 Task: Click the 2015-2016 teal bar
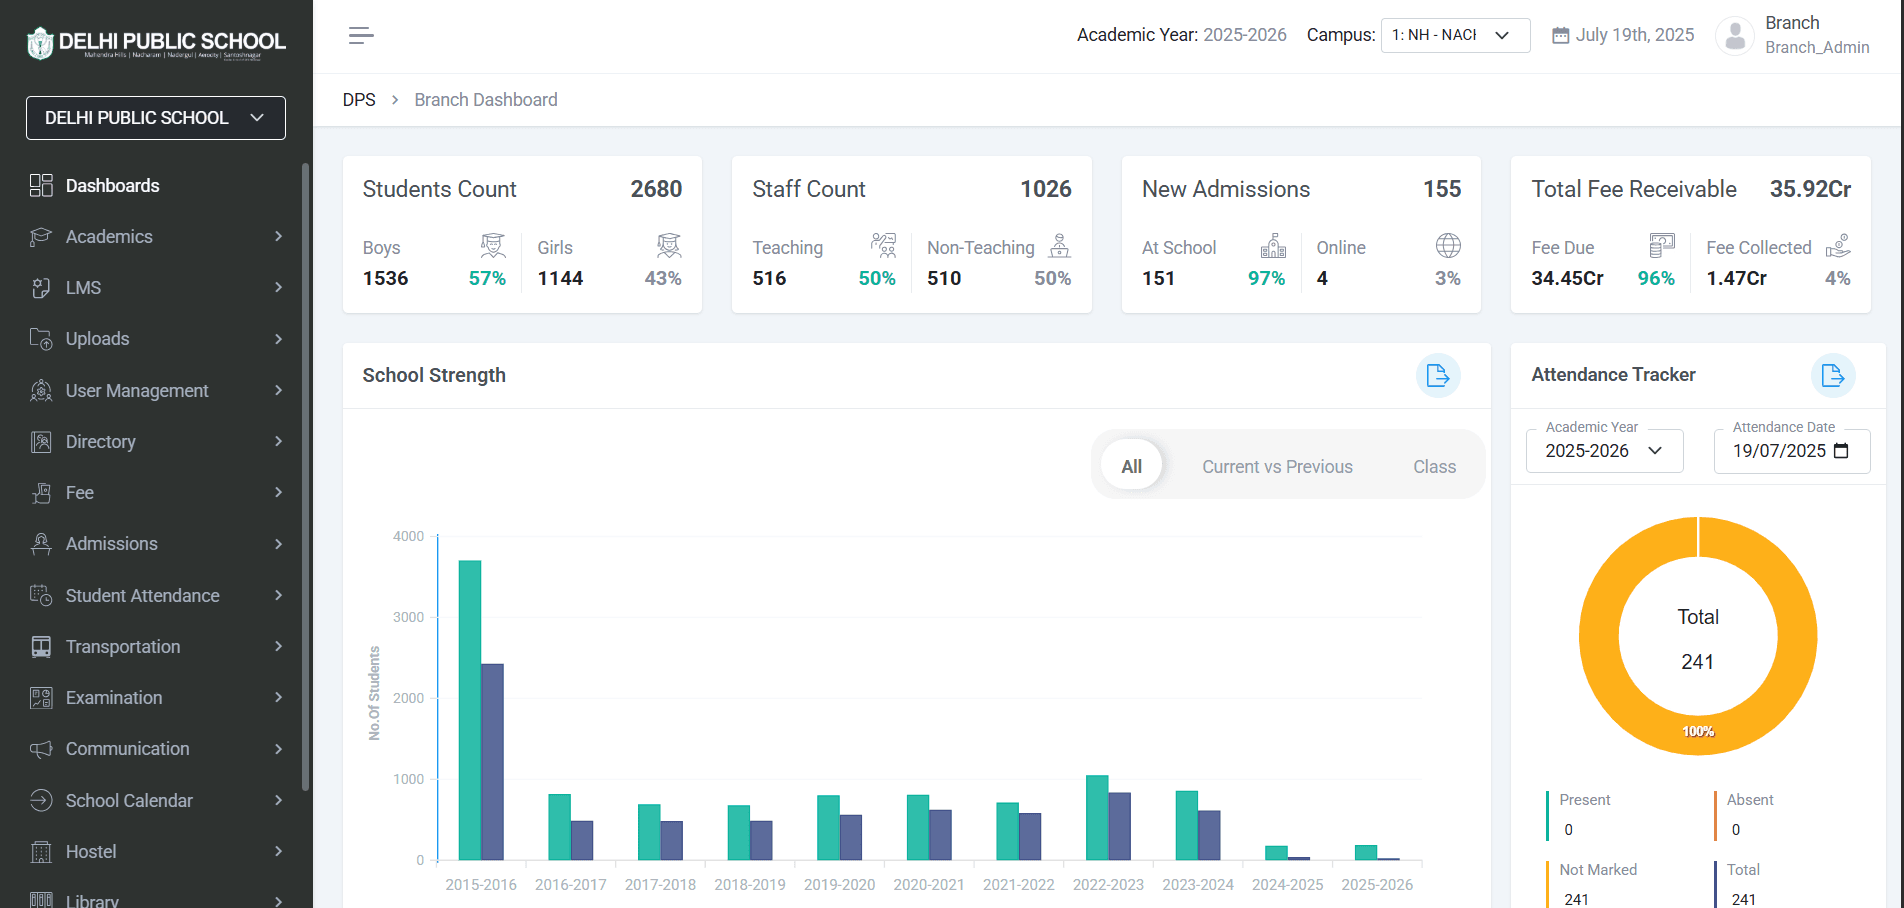[470, 710]
